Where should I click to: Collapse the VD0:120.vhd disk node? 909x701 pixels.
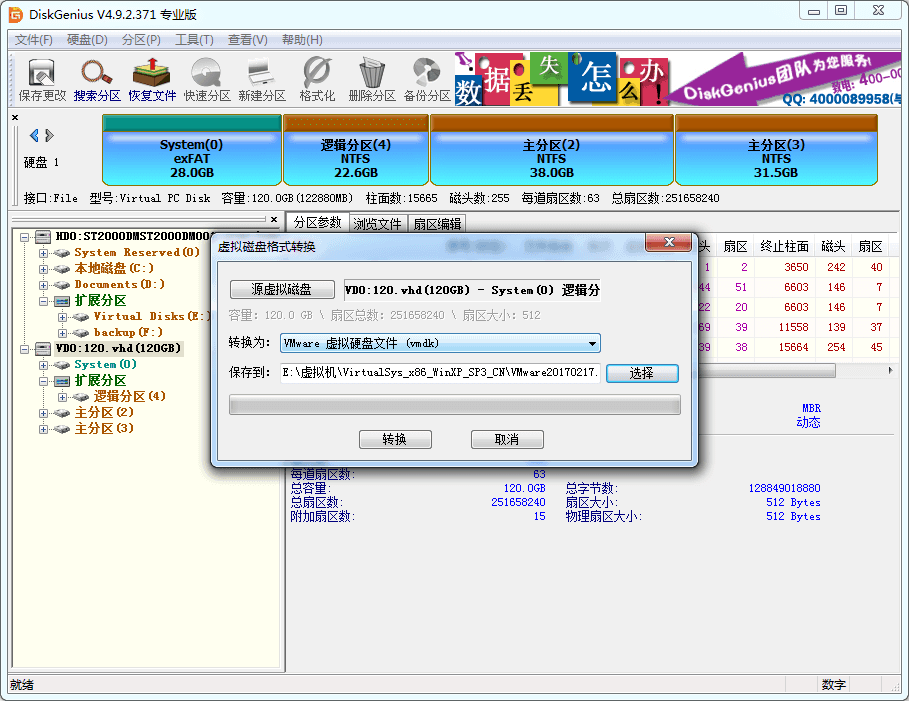24,349
